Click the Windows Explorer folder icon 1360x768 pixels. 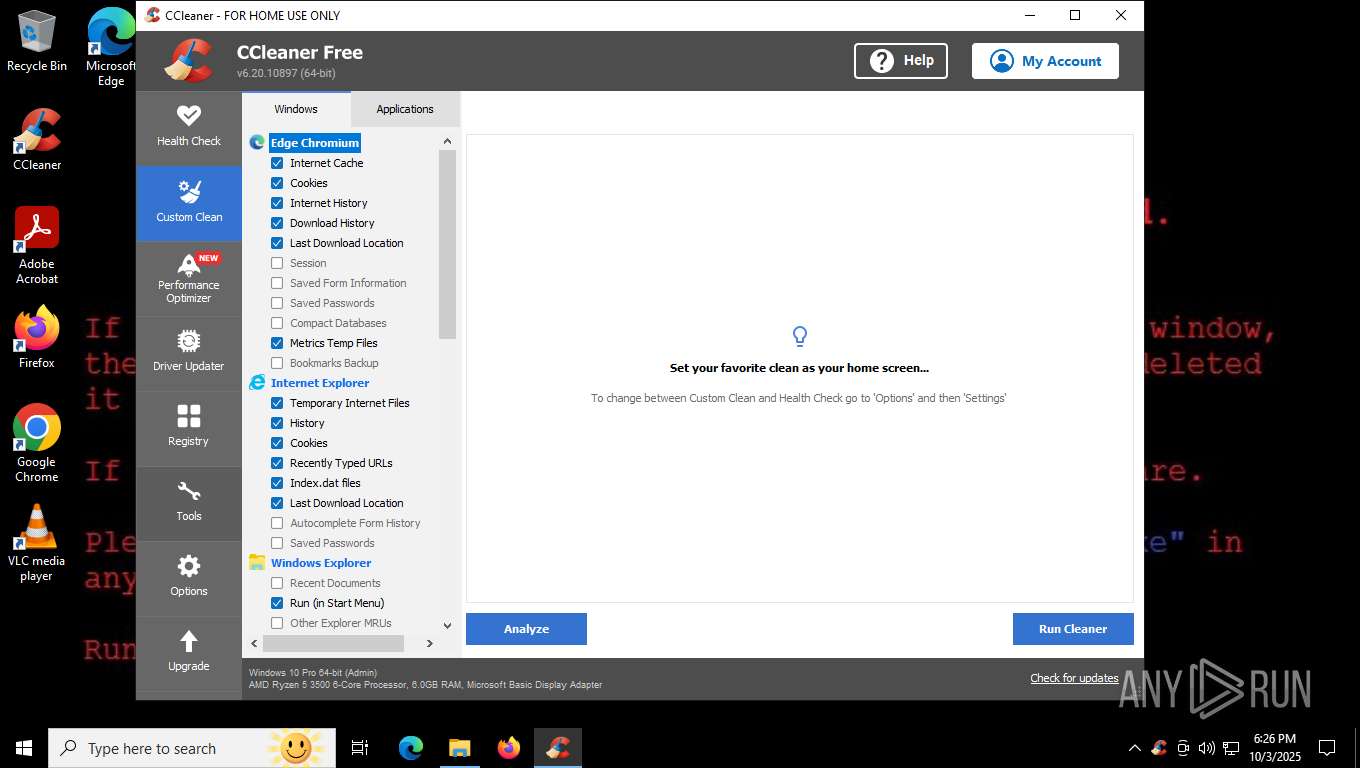pyautogui.click(x=257, y=563)
